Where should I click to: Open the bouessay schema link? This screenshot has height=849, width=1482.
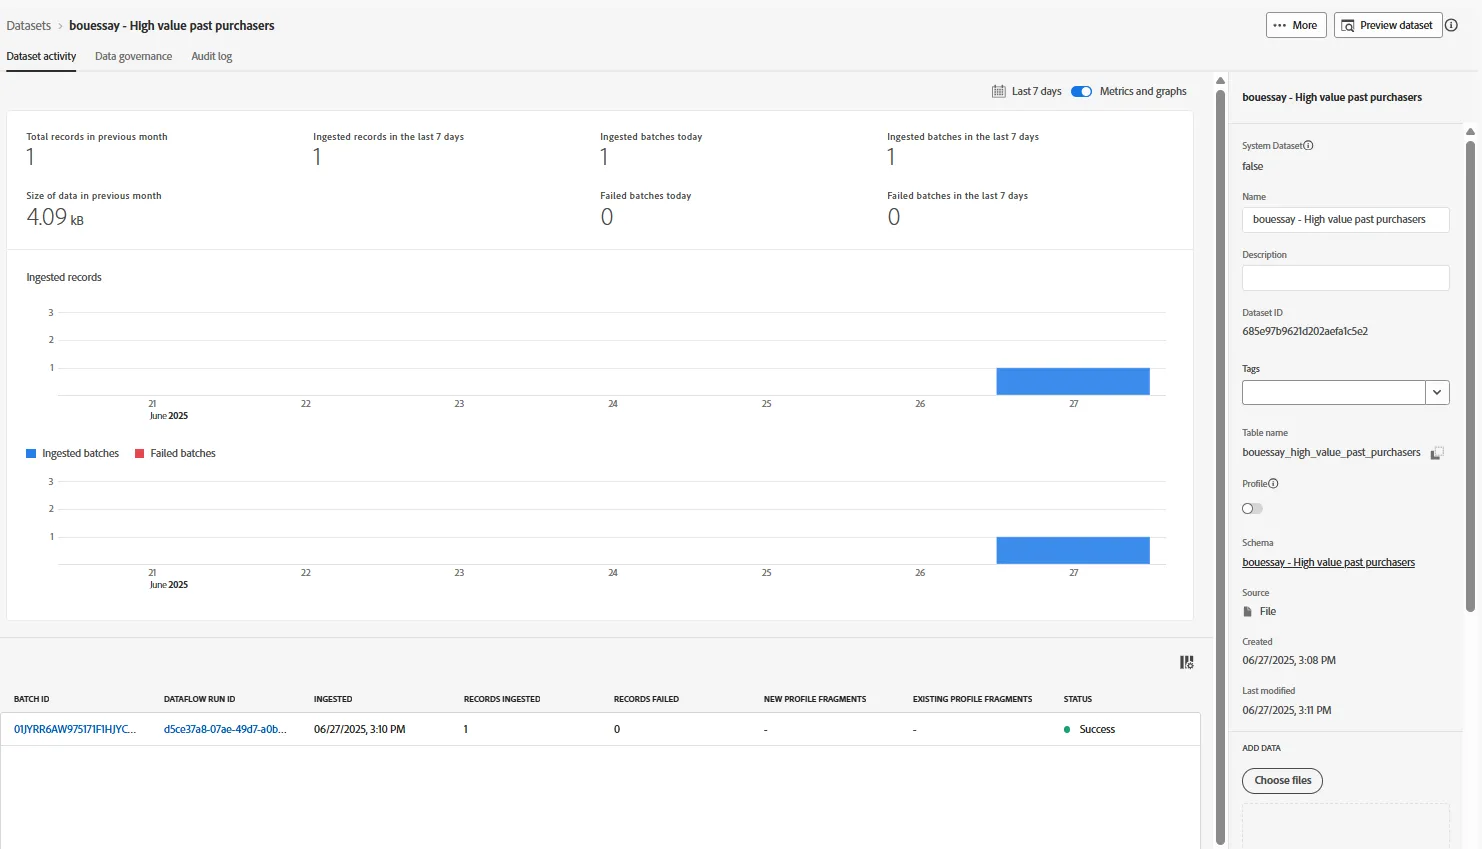tap(1328, 562)
